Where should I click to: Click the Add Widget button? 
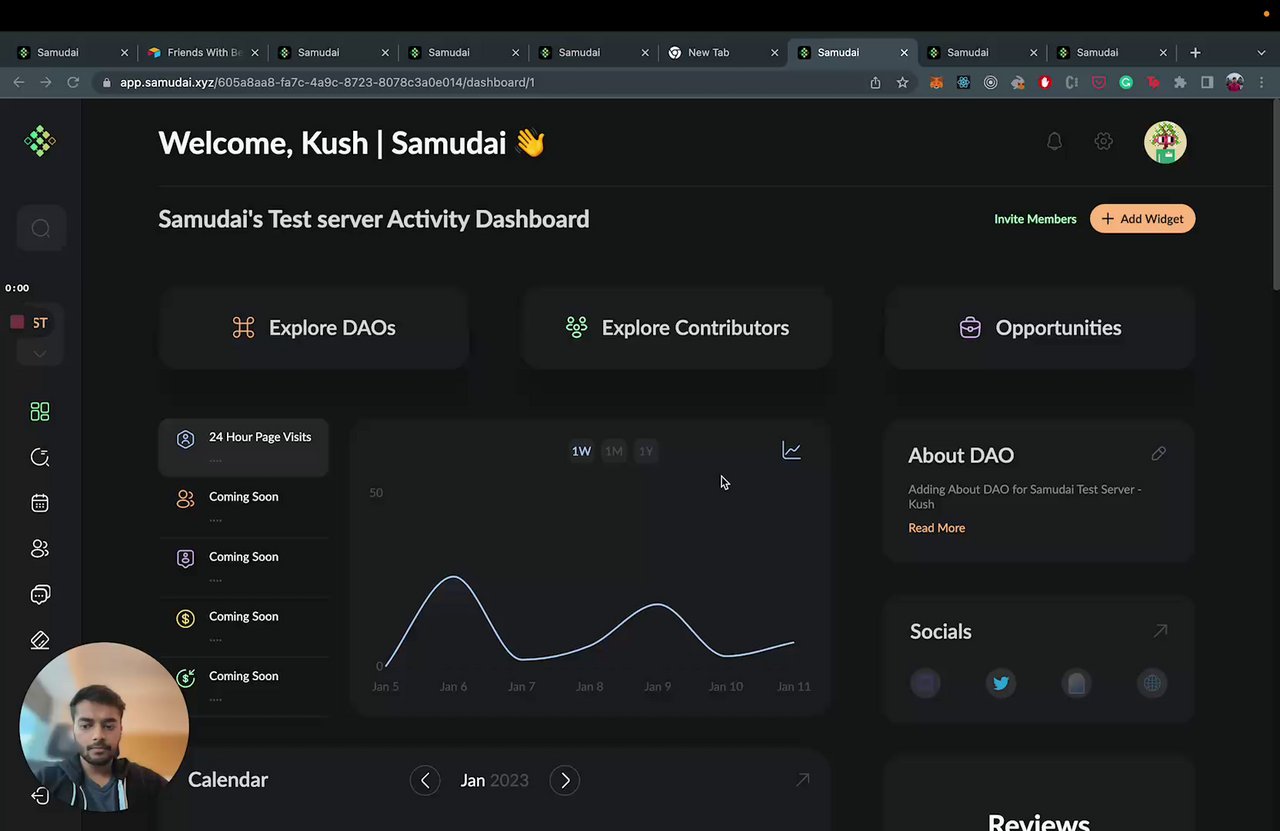click(1142, 219)
